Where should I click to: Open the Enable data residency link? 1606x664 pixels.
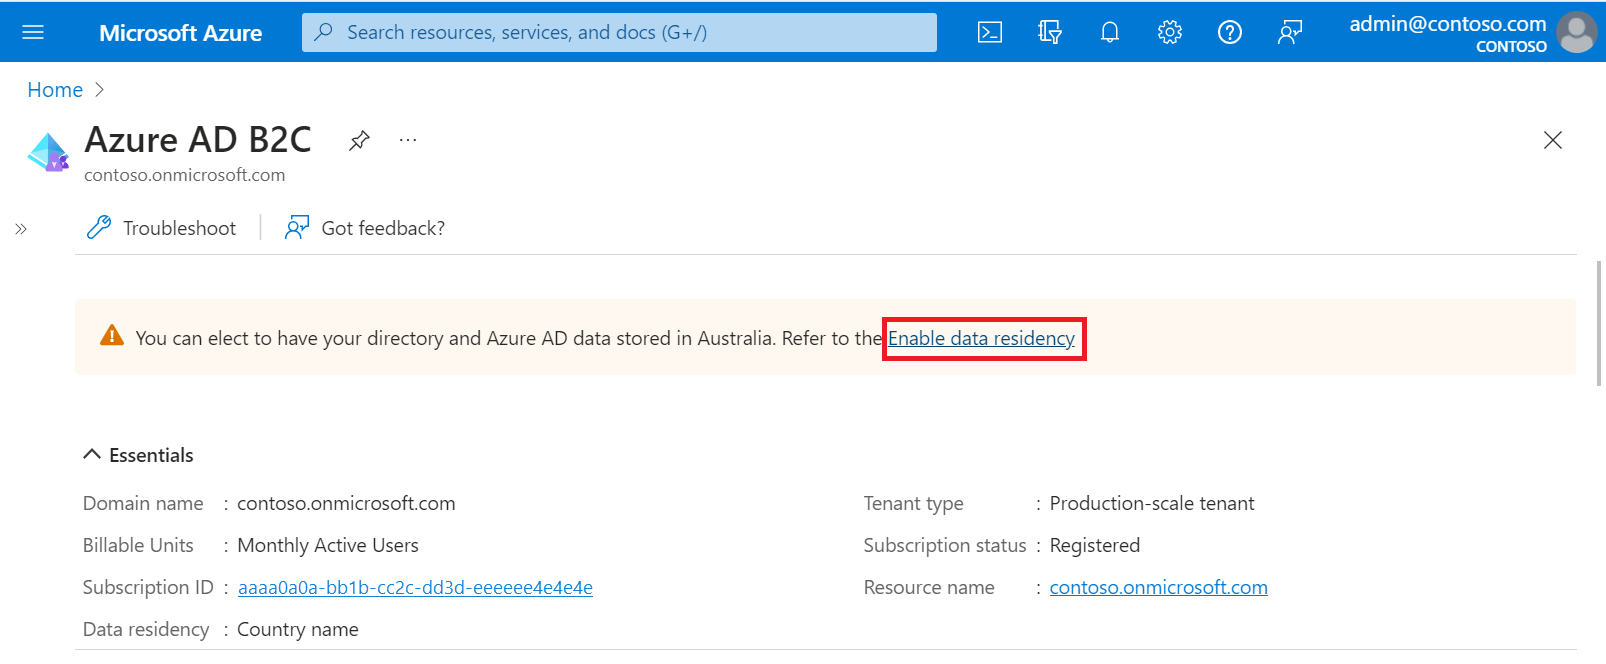click(x=981, y=338)
